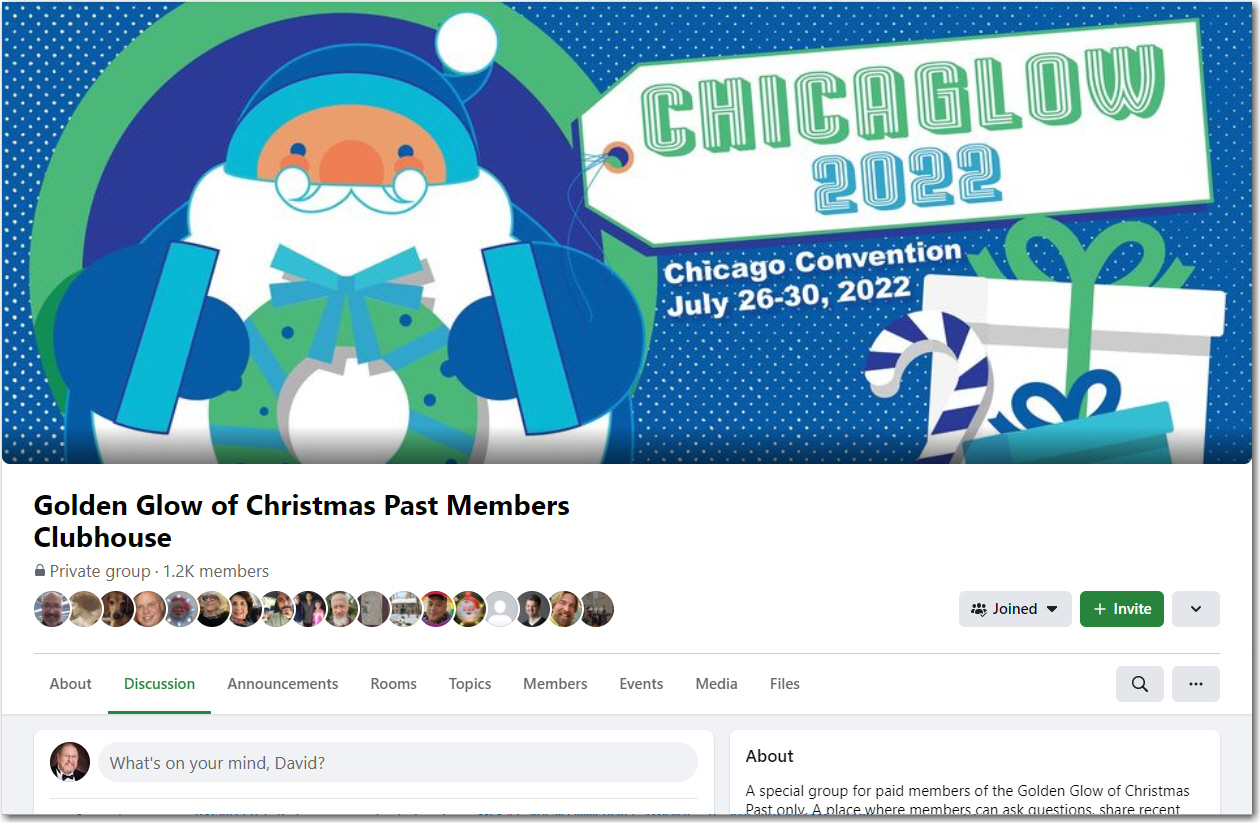Image resolution: width=1260 pixels, height=823 pixels.
Task: Click the "What's on your mind, David?" field
Action: coord(398,762)
